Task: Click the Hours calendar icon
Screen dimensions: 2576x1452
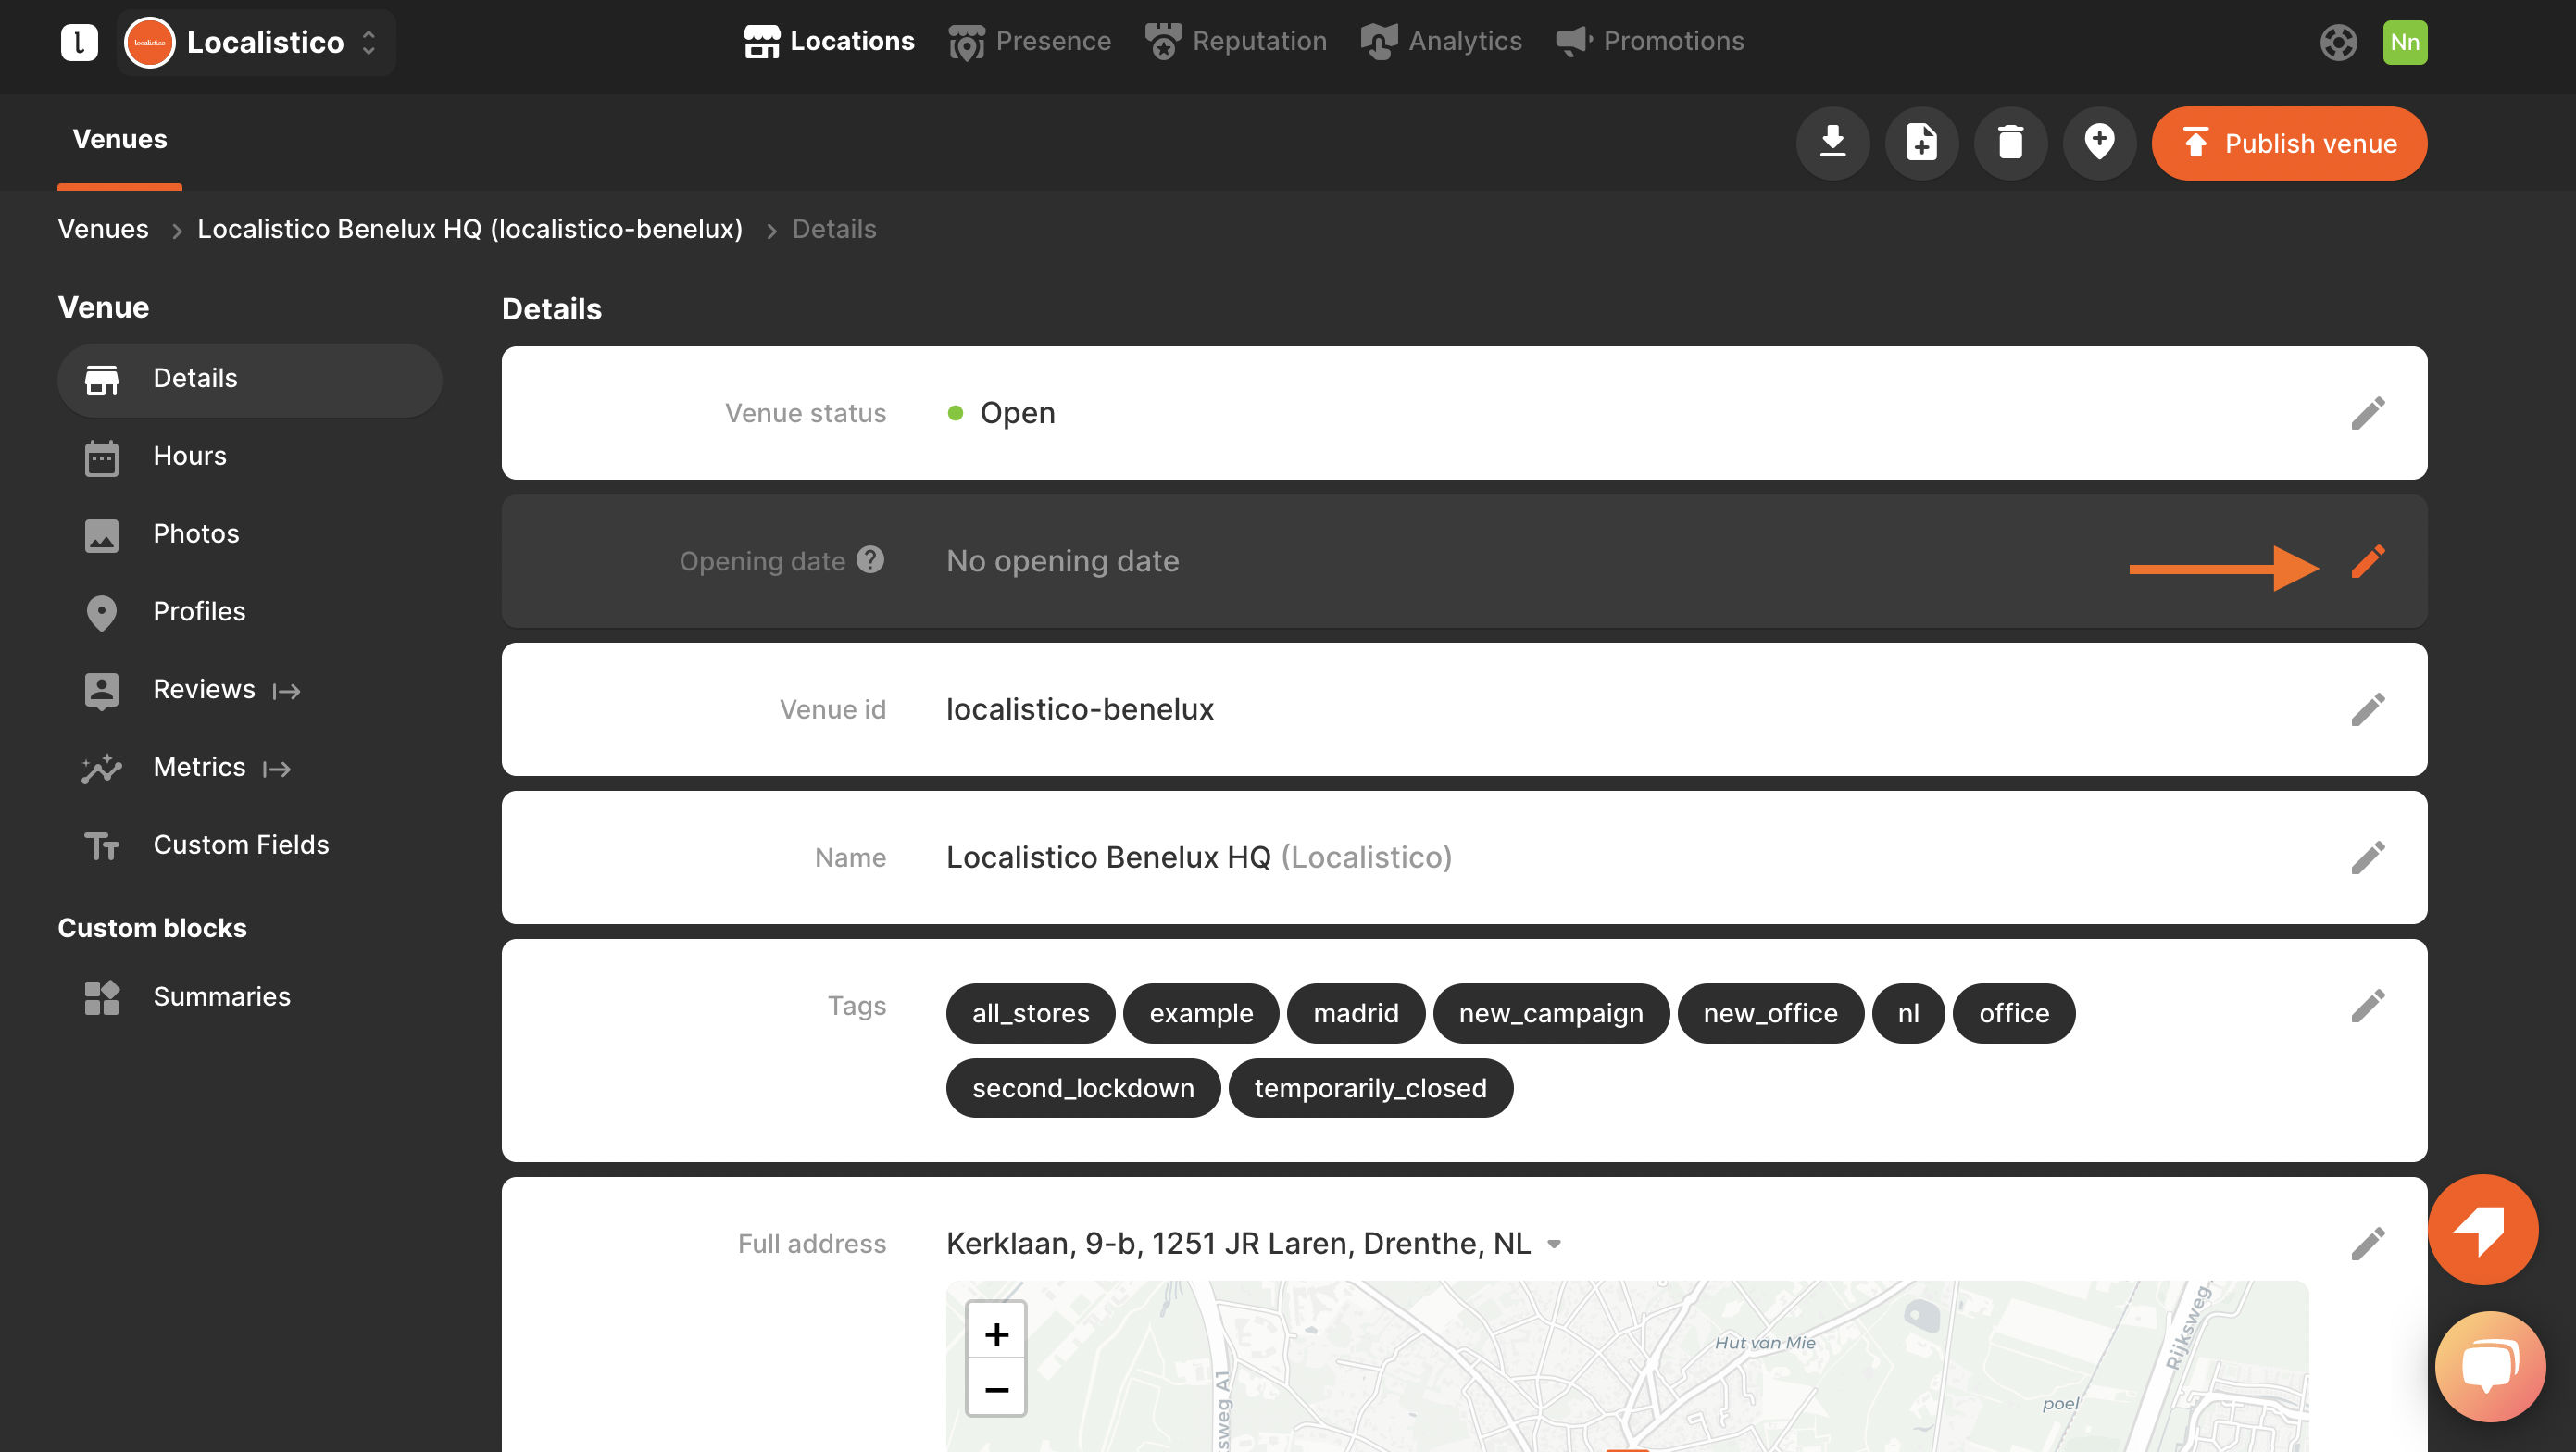Action: point(101,458)
